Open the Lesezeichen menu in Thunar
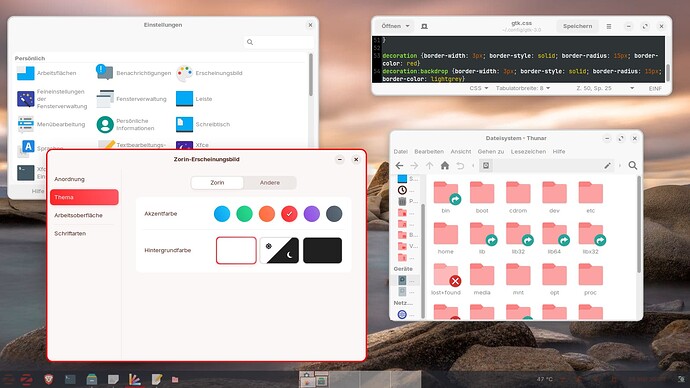690x388 pixels. coord(528,151)
